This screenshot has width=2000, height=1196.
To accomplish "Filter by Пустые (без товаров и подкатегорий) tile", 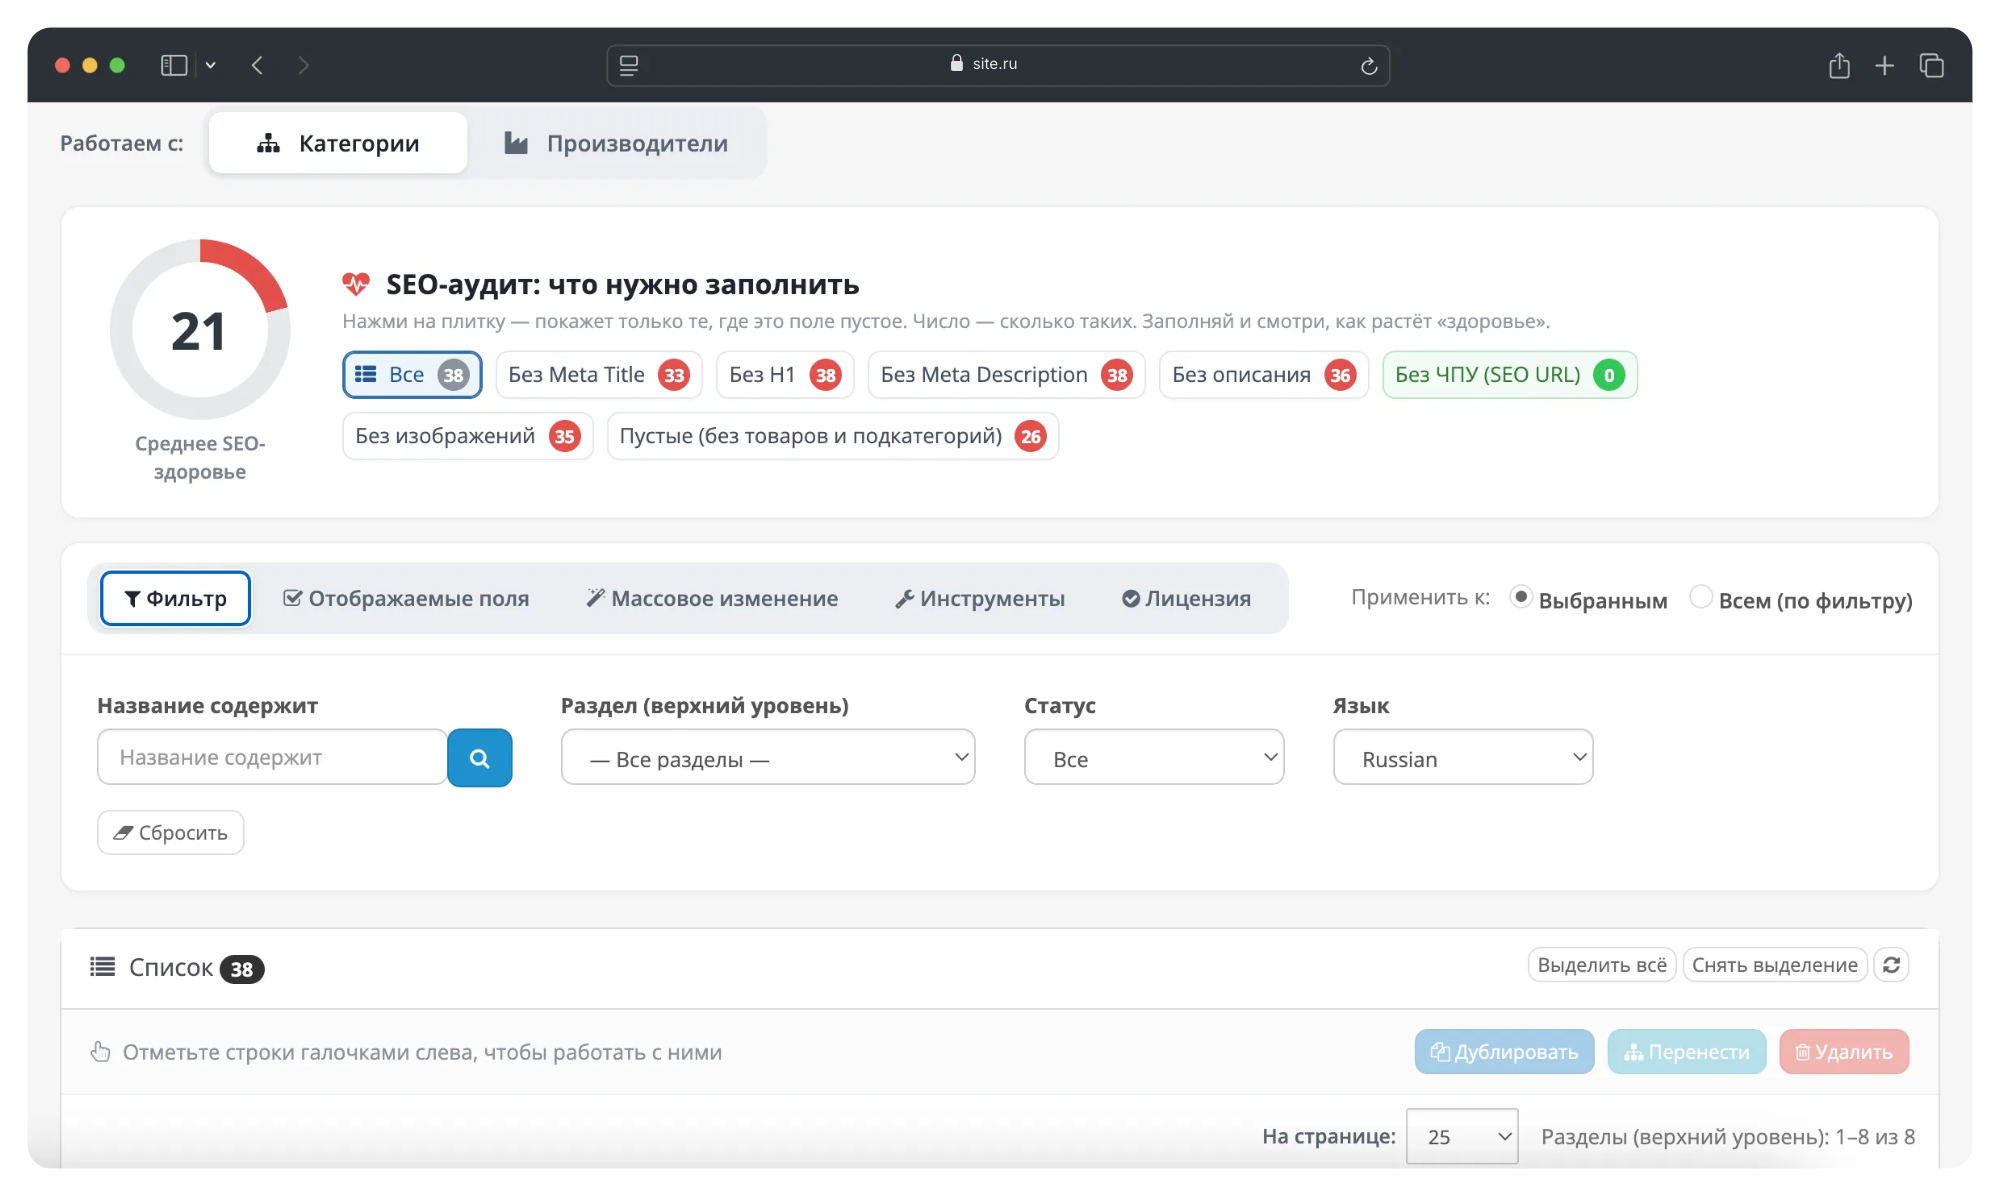I will coord(833,436).
